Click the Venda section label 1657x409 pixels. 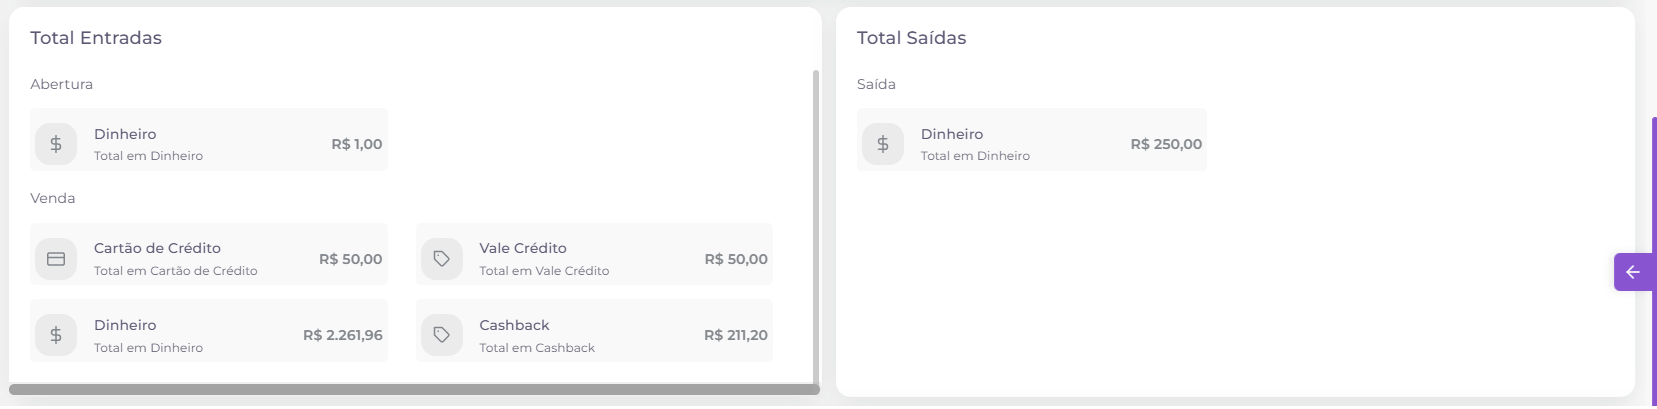coord(53,198)
